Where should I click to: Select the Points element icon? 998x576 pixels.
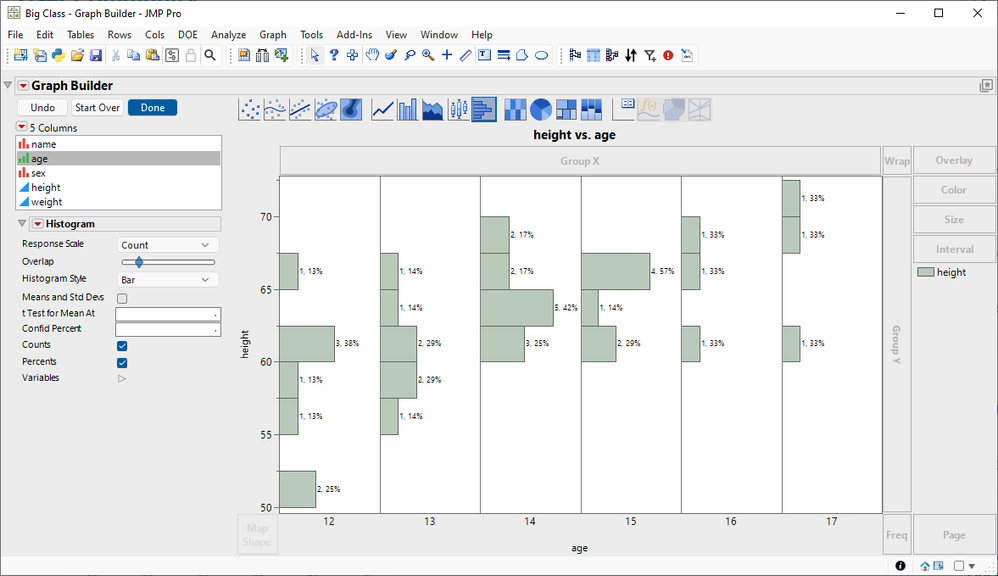click(250, 109)
